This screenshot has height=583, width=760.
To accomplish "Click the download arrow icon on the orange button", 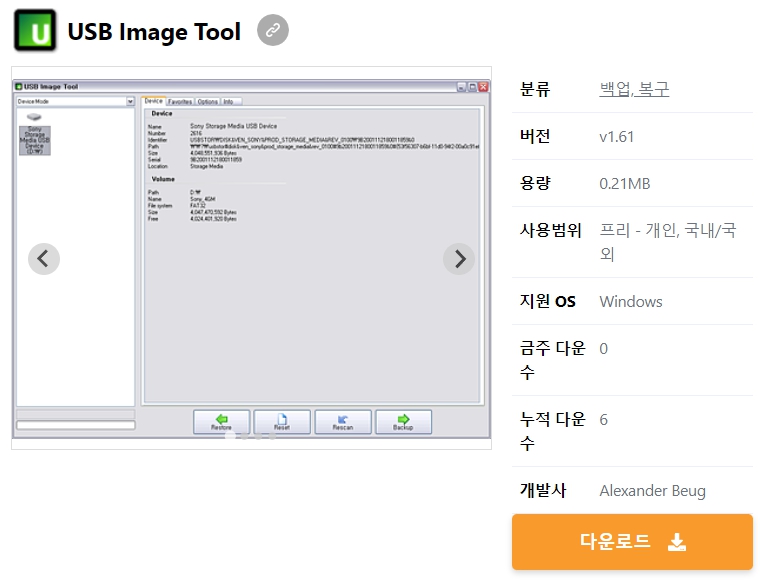I will pos(677,542).
